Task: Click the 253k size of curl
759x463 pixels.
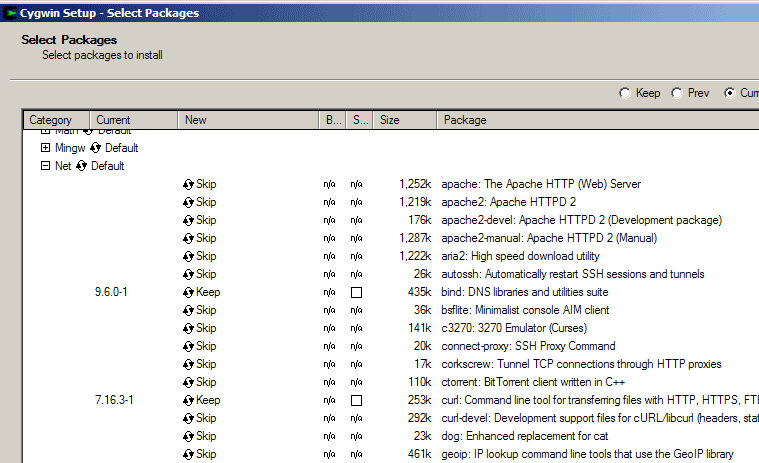Action: (419, 401)
